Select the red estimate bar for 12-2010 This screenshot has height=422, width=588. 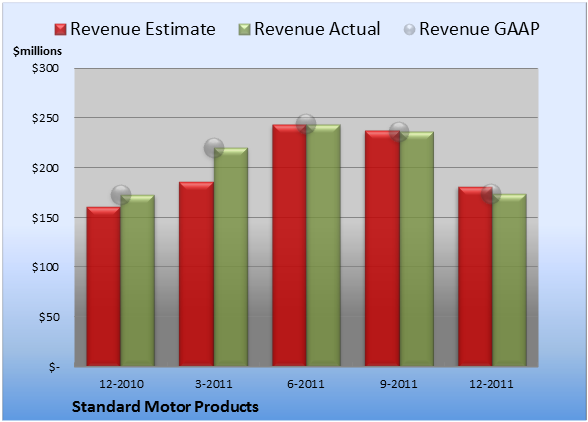[x=104, y=286]
